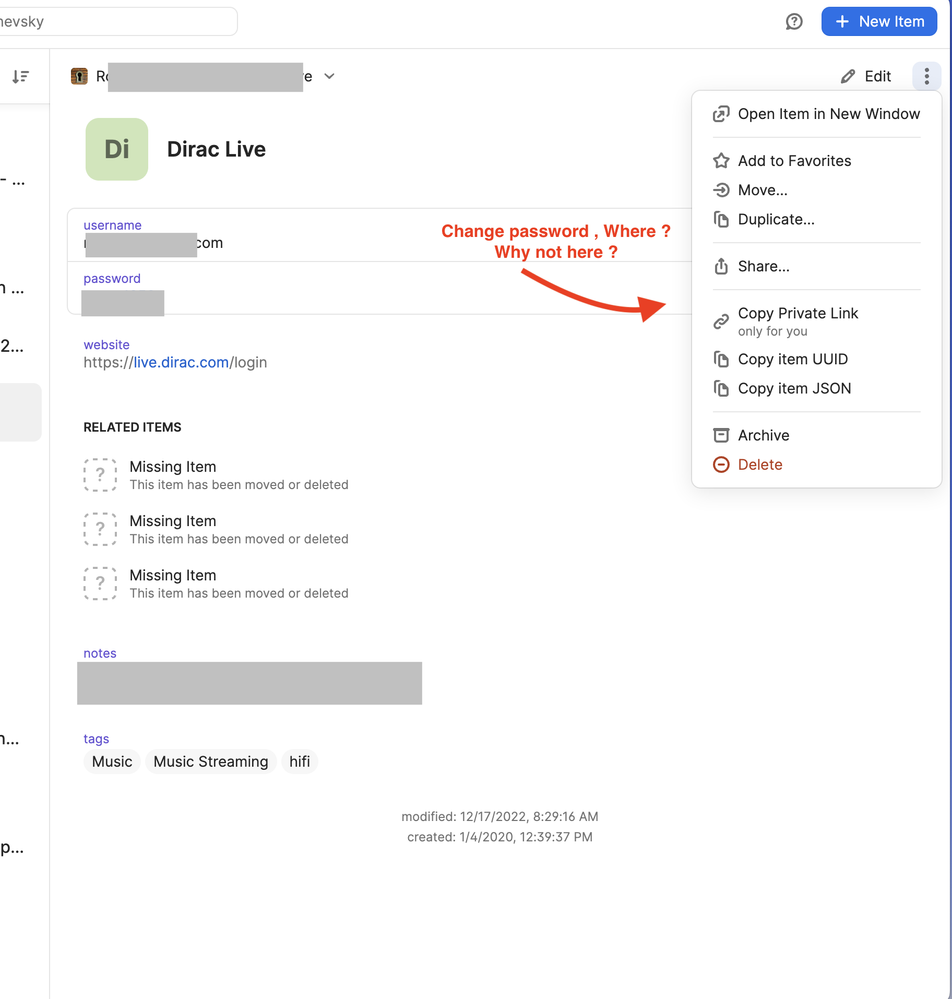Choose Copy item JSON
The width and height of the screenshot is (952, 999).
pyautogui.click(x=794, y=388)
